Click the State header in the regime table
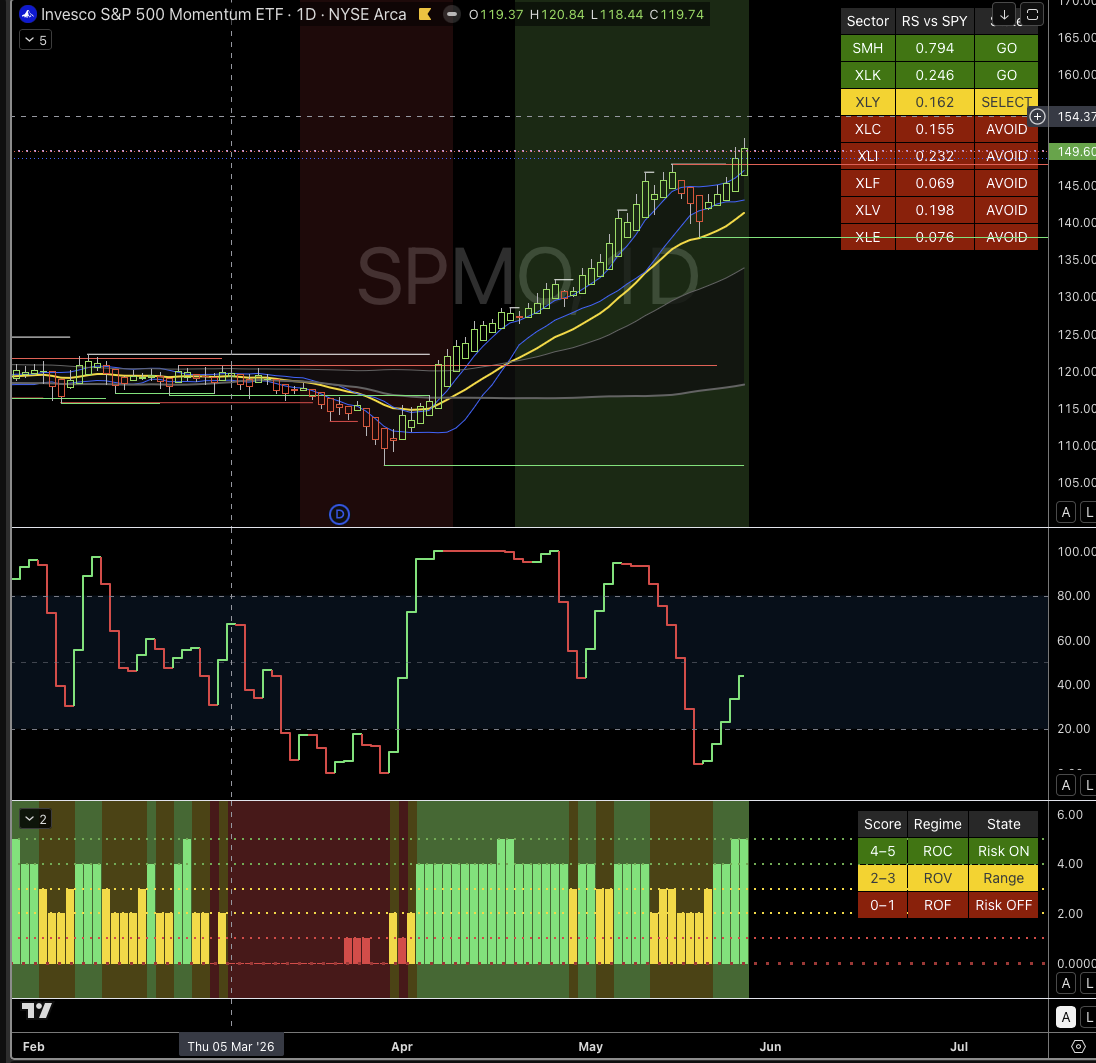Viewport: 1096px width, 1063px height. tap(1003, 824)
